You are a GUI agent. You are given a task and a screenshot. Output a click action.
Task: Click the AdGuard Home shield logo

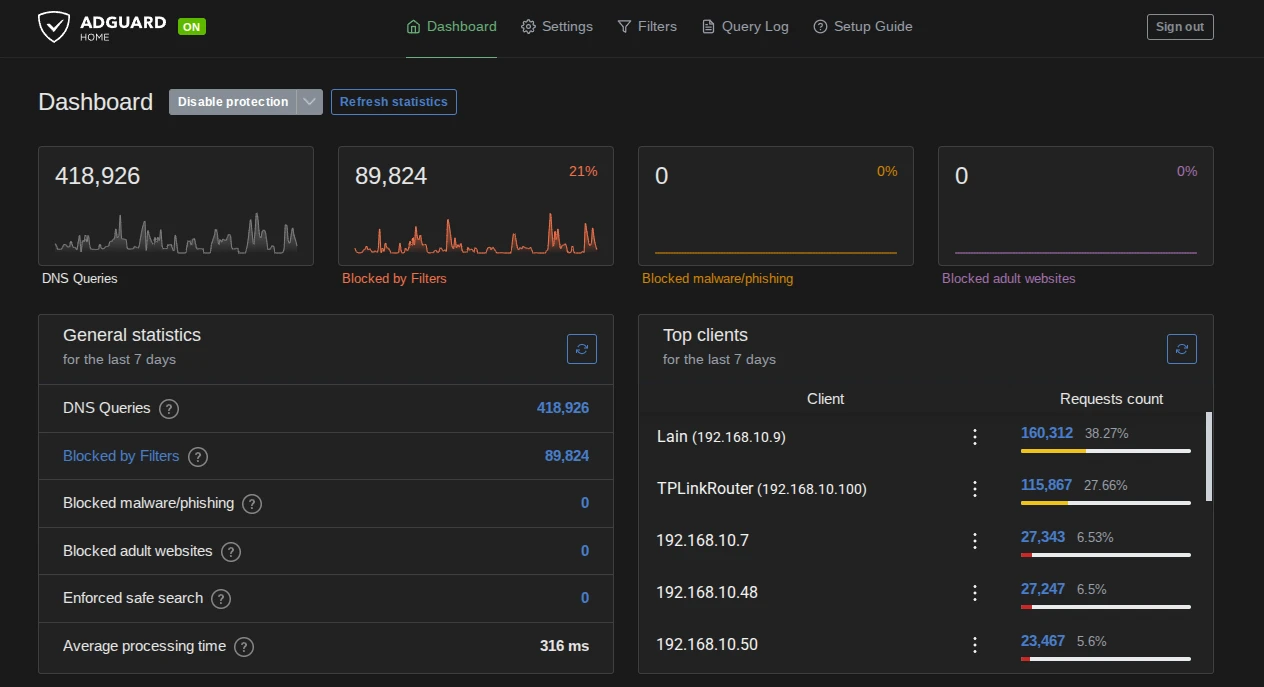point(54,27)
